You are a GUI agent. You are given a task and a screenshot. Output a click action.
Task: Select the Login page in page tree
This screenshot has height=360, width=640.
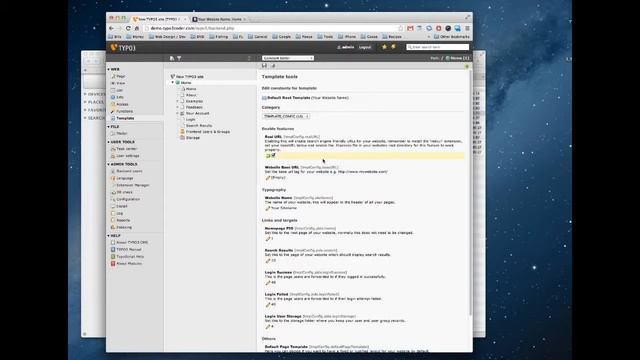tap(191, 119)
